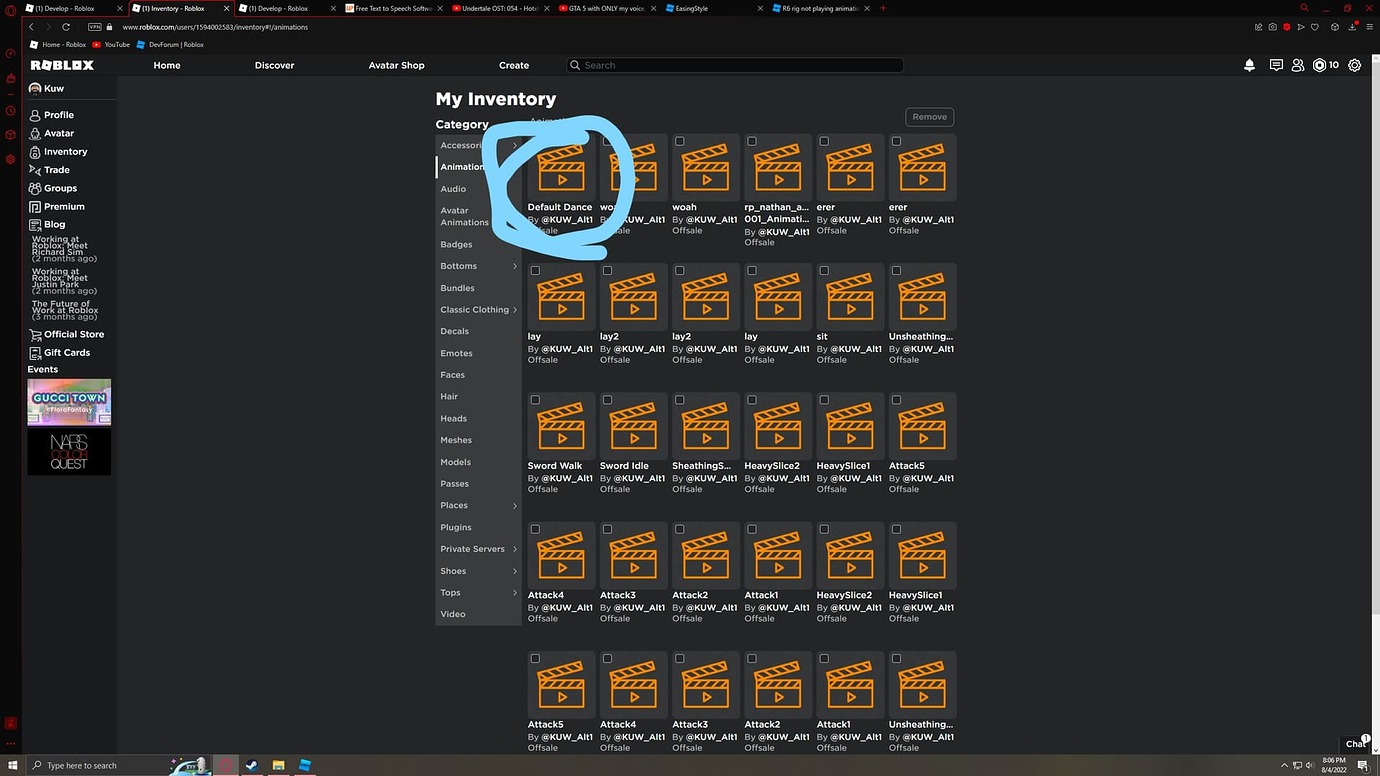Open the Profile icon in the sidebar

35,115
